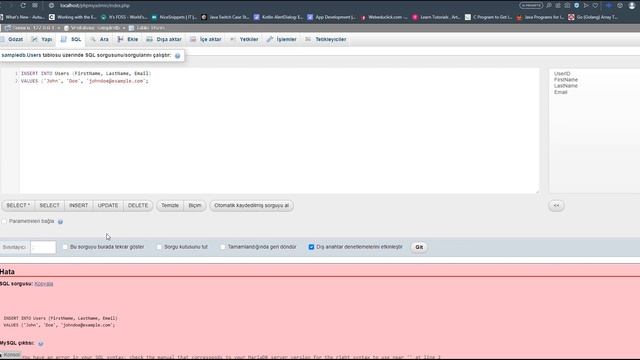640x360 pixels.
Task: Open the Webeduclick.com bookmark
Action: pos(384,17)
